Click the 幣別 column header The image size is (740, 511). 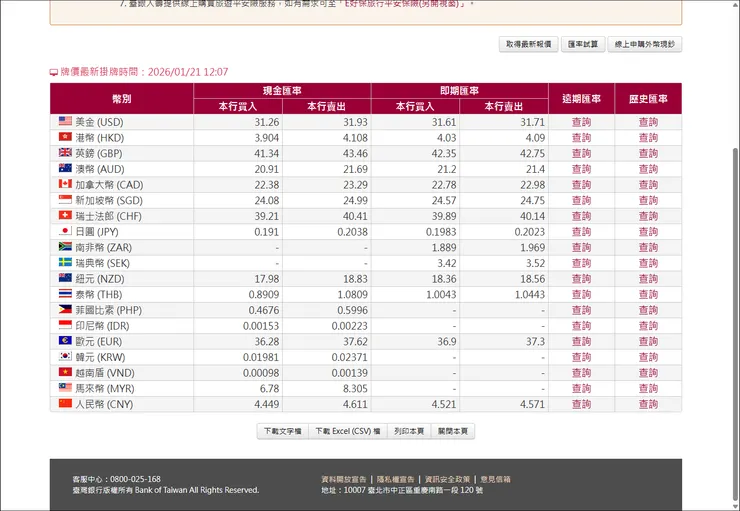(122, 99)
